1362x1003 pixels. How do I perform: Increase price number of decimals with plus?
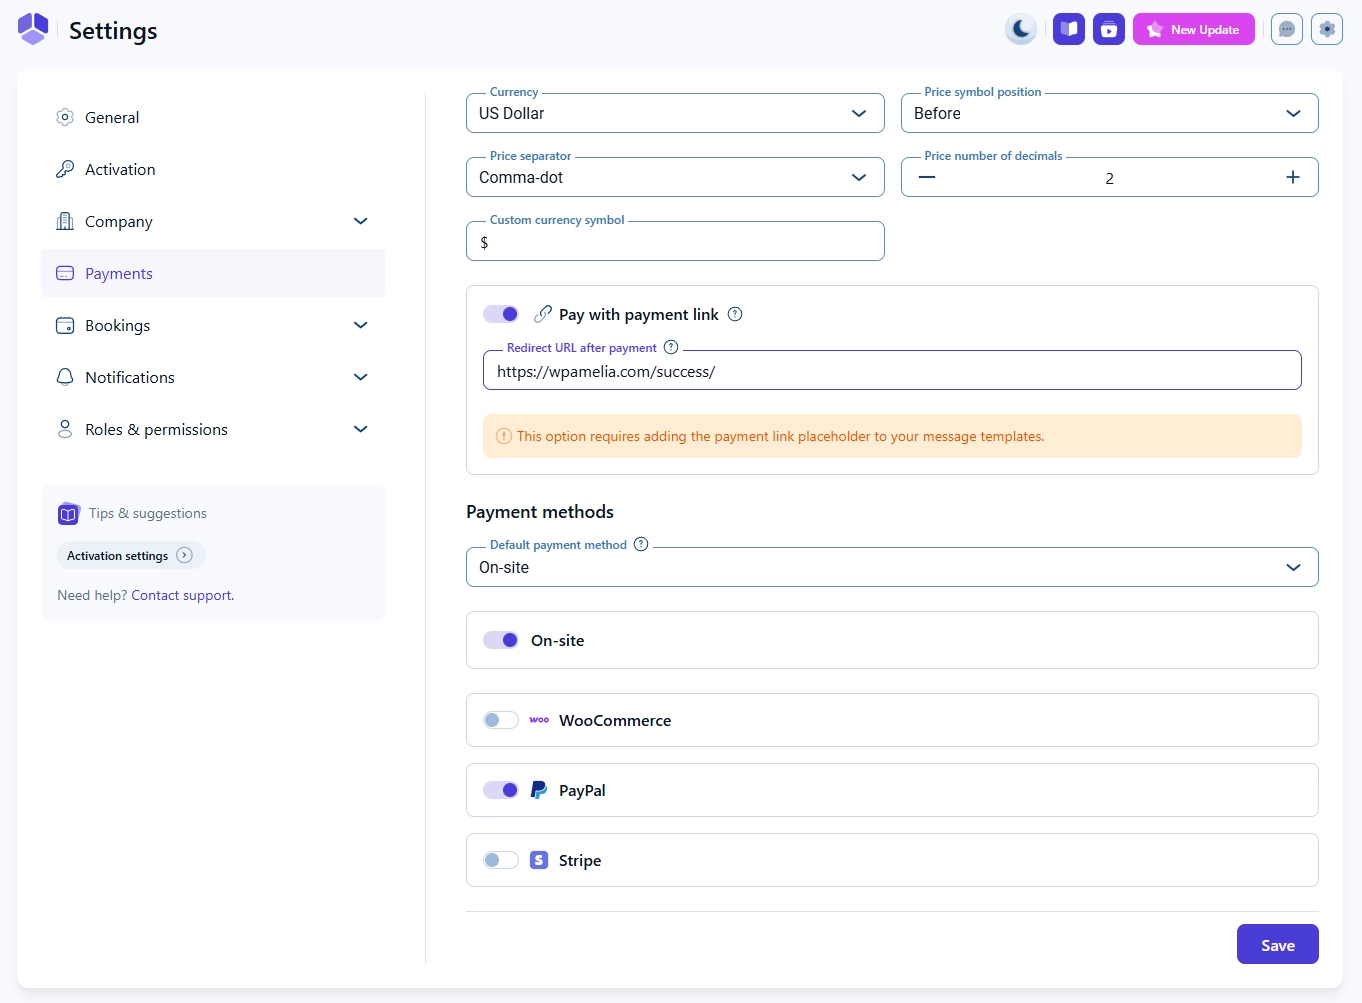1292,177
